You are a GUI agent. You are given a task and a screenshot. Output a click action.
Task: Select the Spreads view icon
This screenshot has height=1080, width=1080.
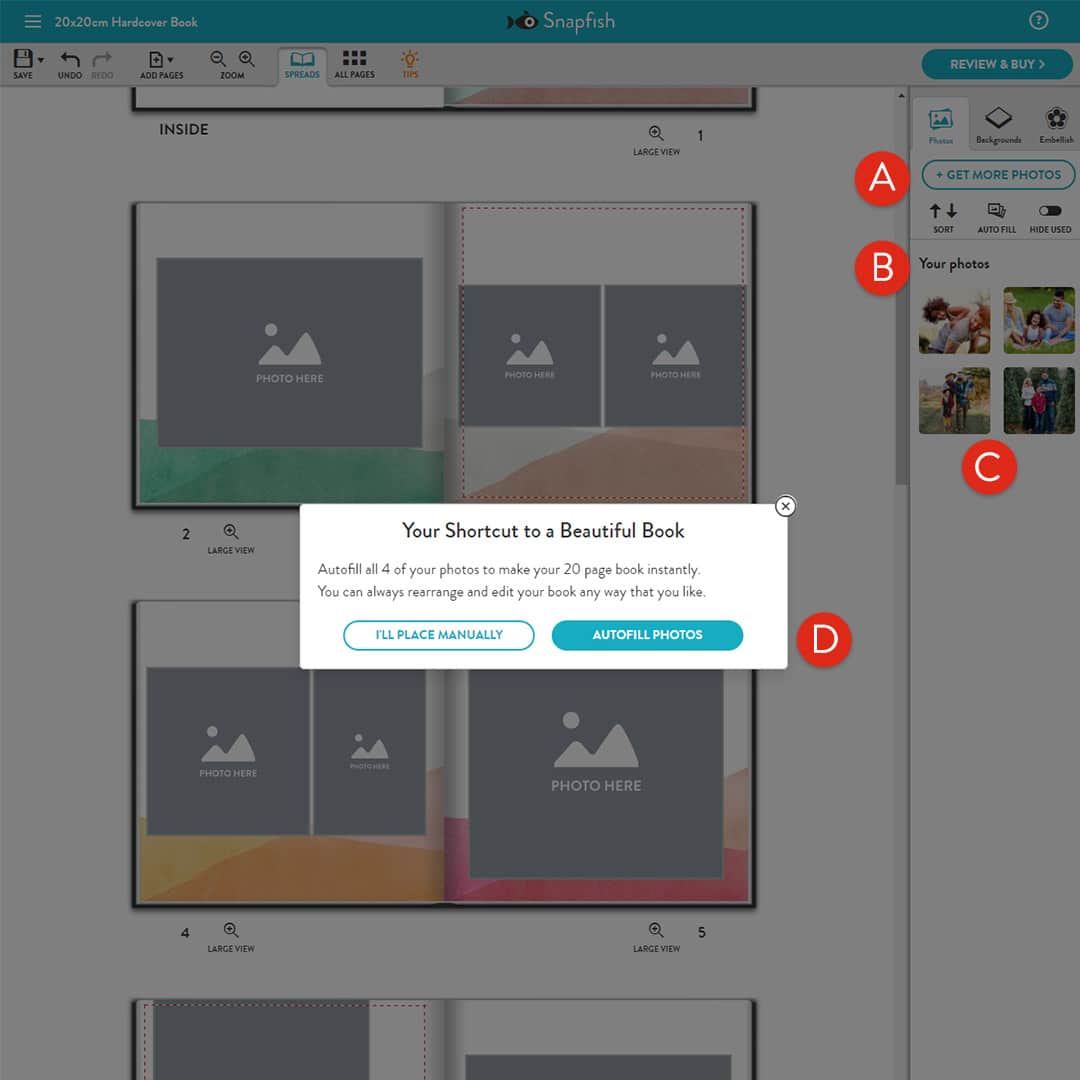click(x=302, y=62)
